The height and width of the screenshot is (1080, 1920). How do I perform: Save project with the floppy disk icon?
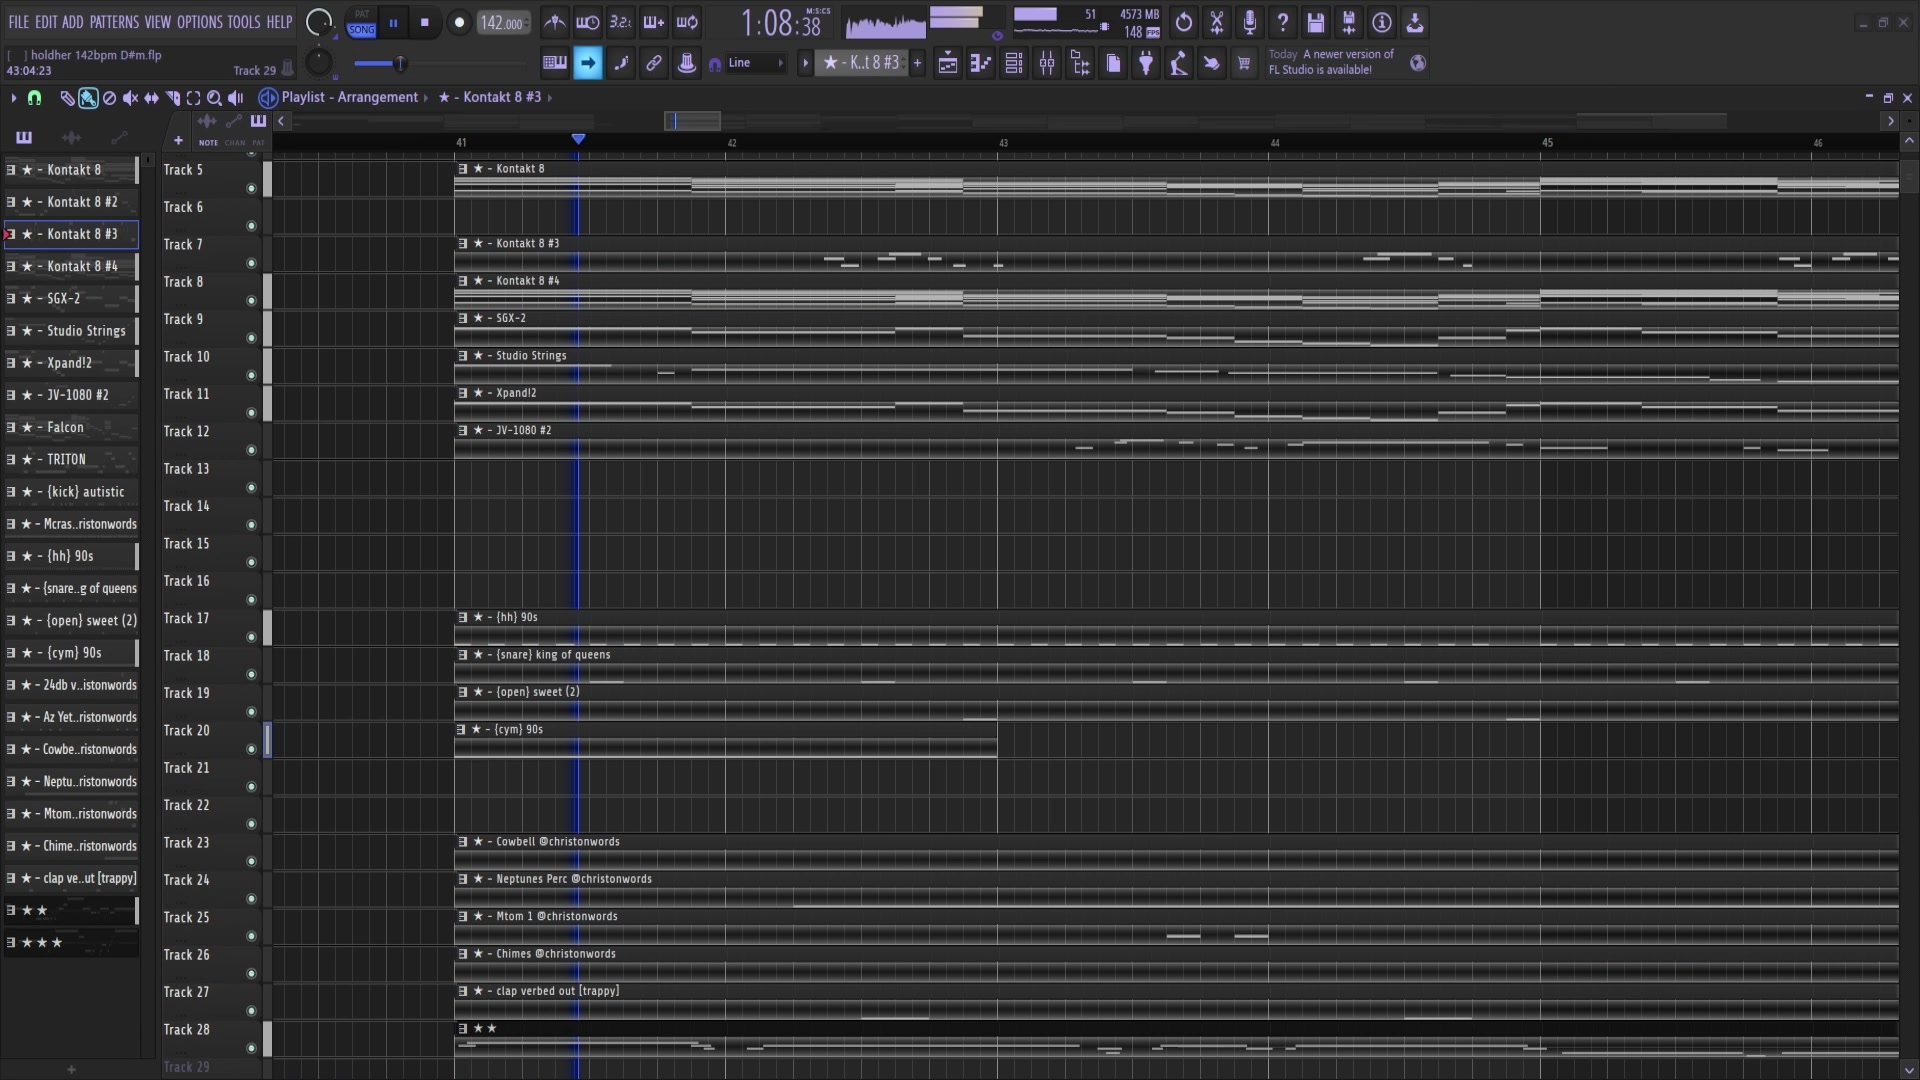coord(1315,22)
